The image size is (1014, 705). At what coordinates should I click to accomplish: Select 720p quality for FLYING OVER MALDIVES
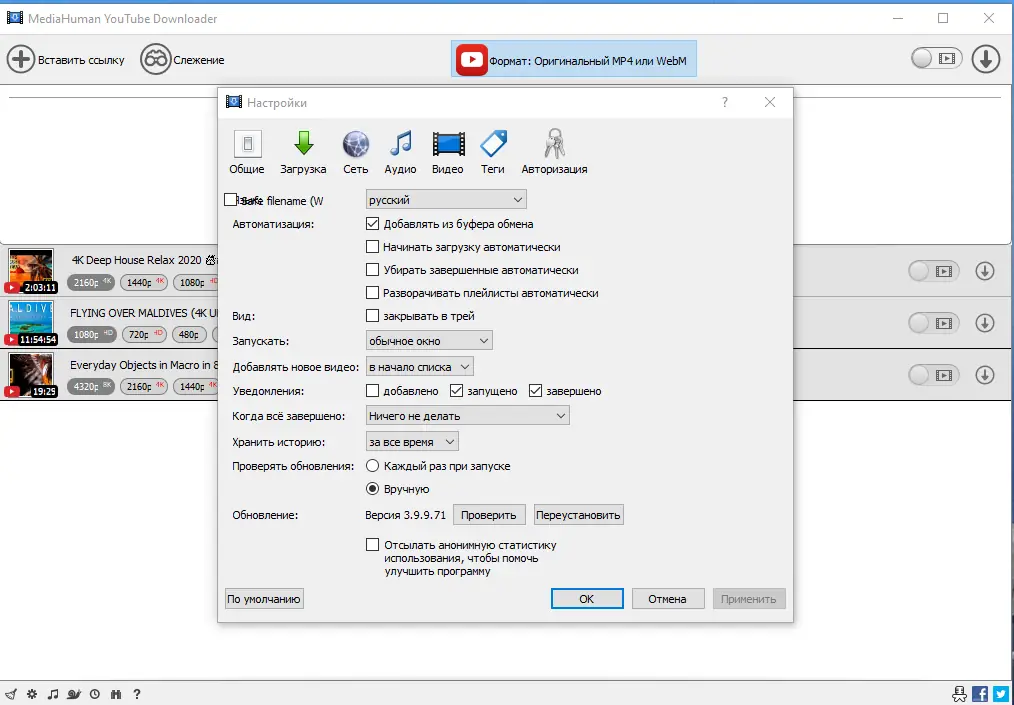144,334
